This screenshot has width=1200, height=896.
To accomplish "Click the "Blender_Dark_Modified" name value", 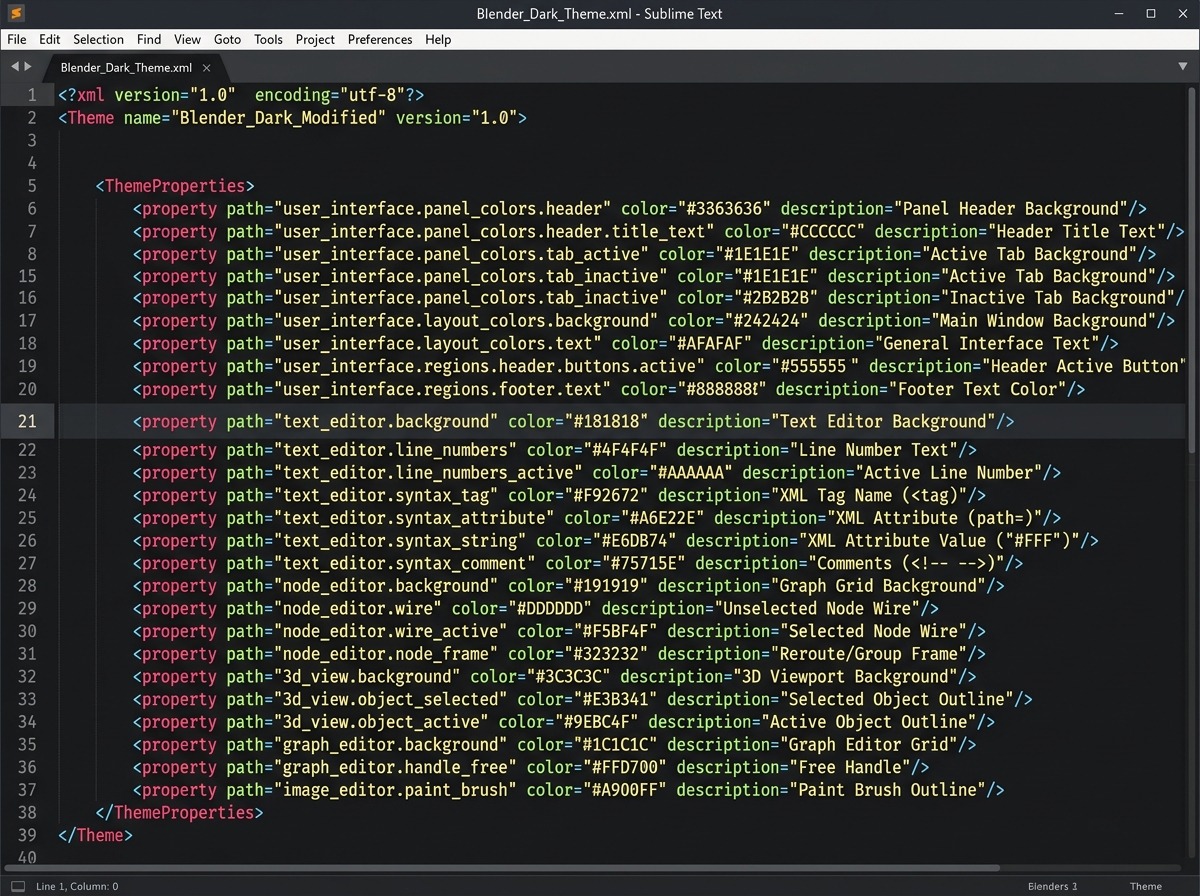I will coord(279,118).
